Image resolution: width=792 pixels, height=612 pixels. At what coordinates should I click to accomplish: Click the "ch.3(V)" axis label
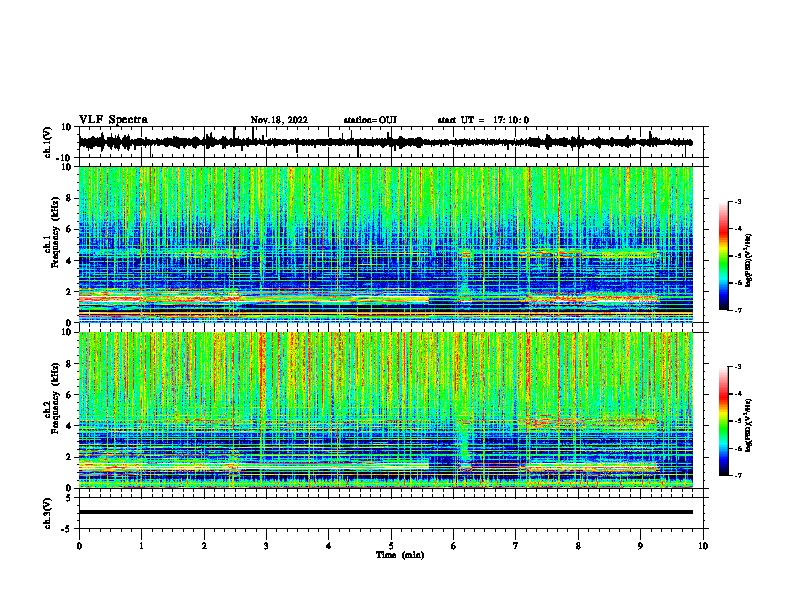tap(48, 513)
